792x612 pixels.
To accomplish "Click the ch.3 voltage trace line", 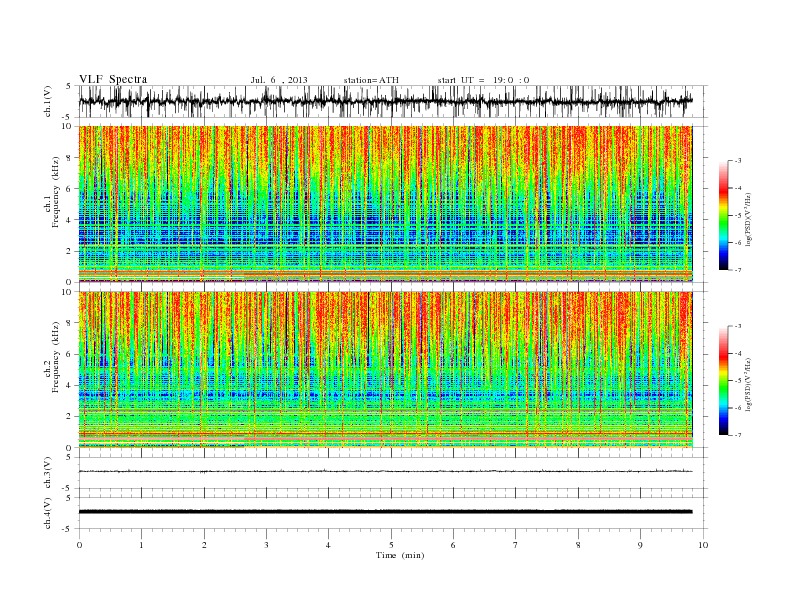I will [x=385, y=471].
